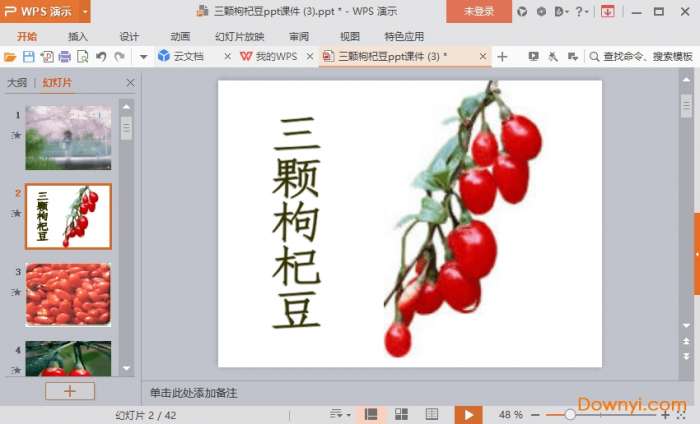Click the round settings icon in title bar

click(541, 12)
